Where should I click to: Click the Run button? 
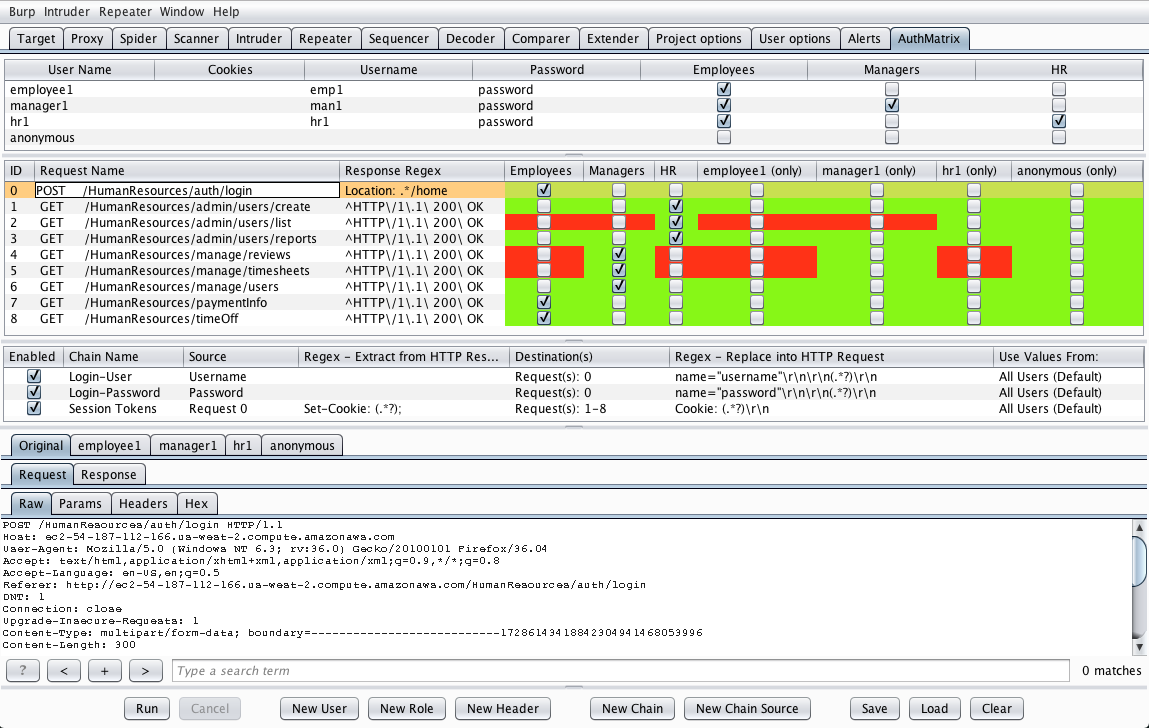point(147,708)
